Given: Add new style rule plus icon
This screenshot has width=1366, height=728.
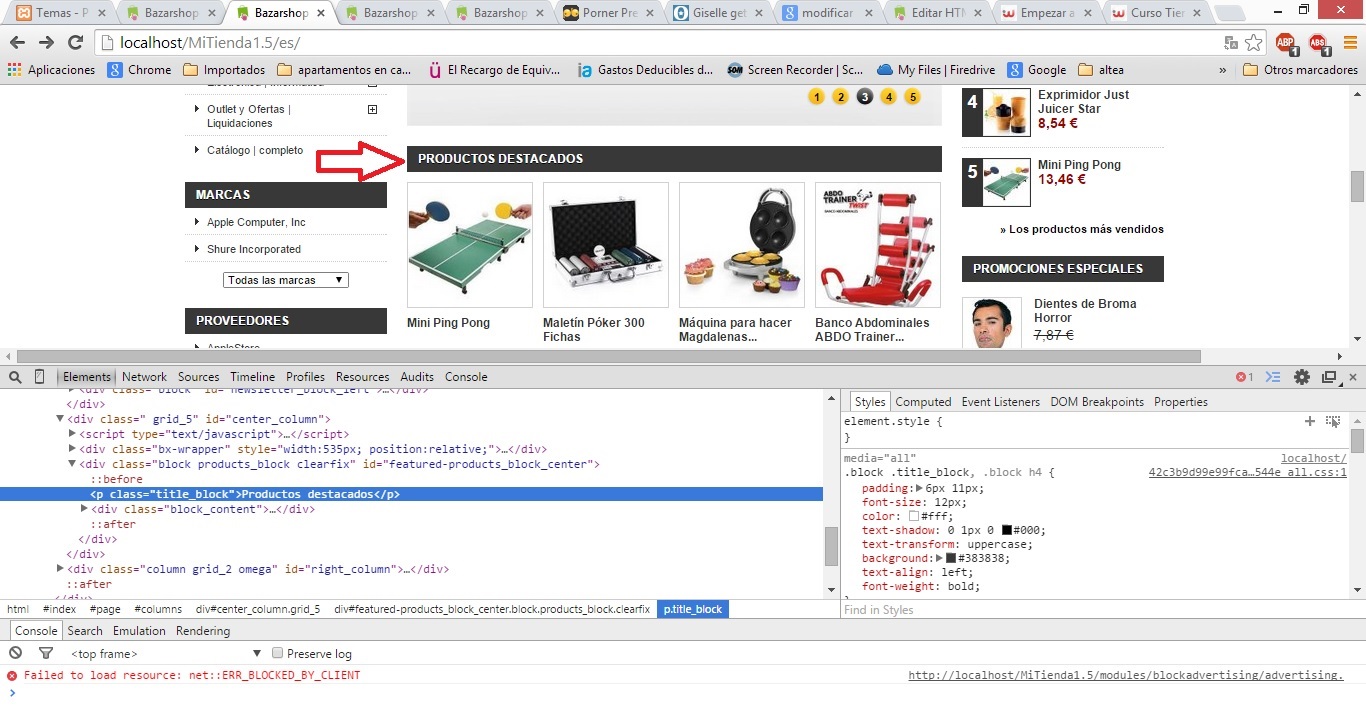Looking at the screenshot, I should pos(1310,421).
